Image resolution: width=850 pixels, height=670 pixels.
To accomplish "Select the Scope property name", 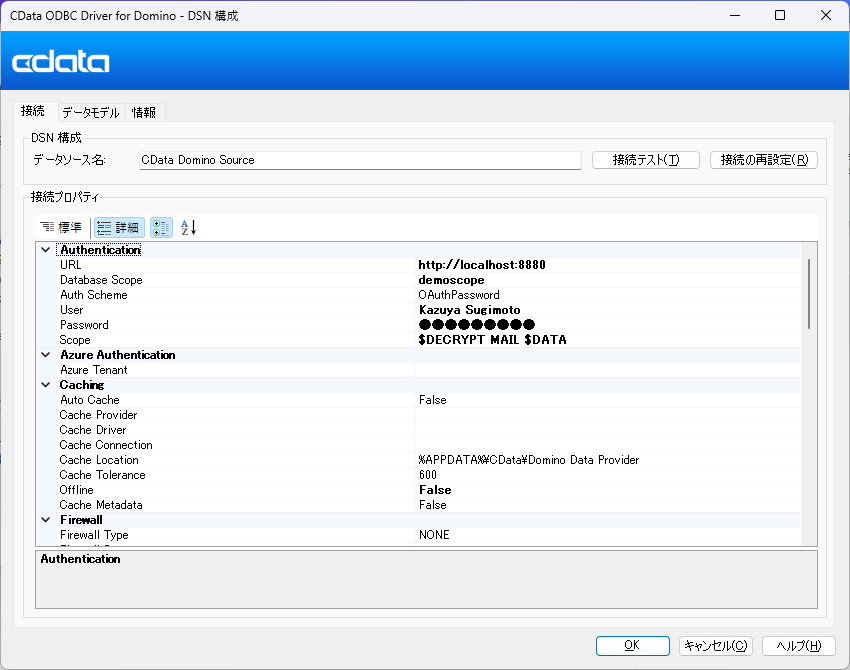I will coord(75,340).
